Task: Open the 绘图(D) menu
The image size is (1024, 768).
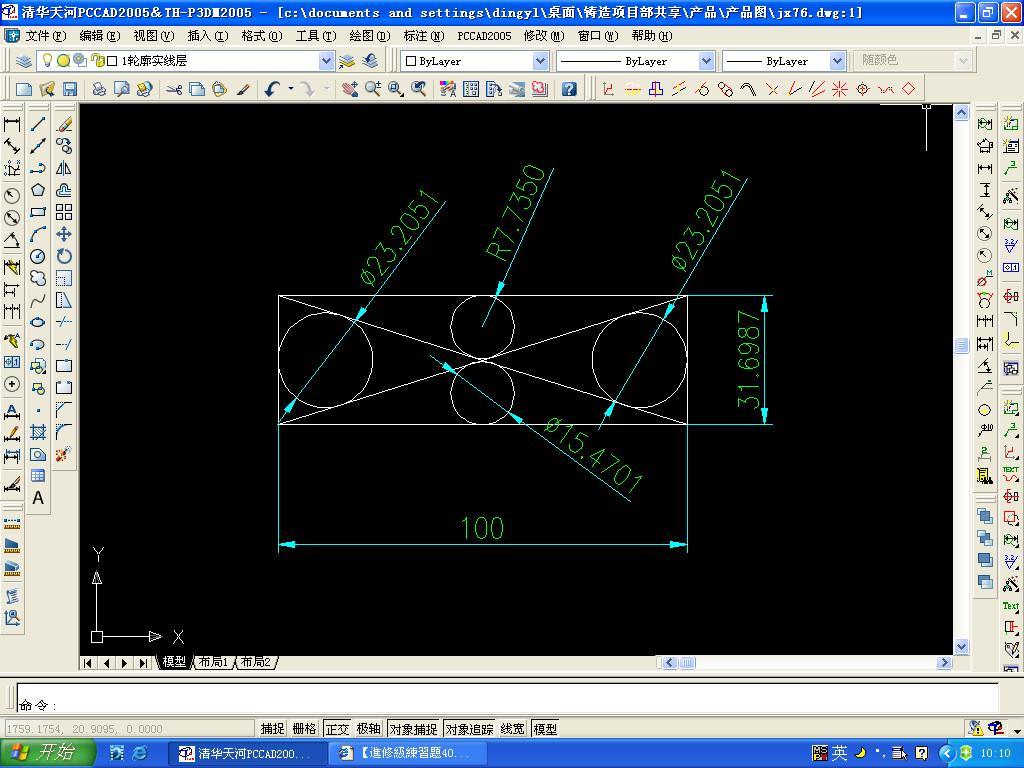Action: pos(370,36)
